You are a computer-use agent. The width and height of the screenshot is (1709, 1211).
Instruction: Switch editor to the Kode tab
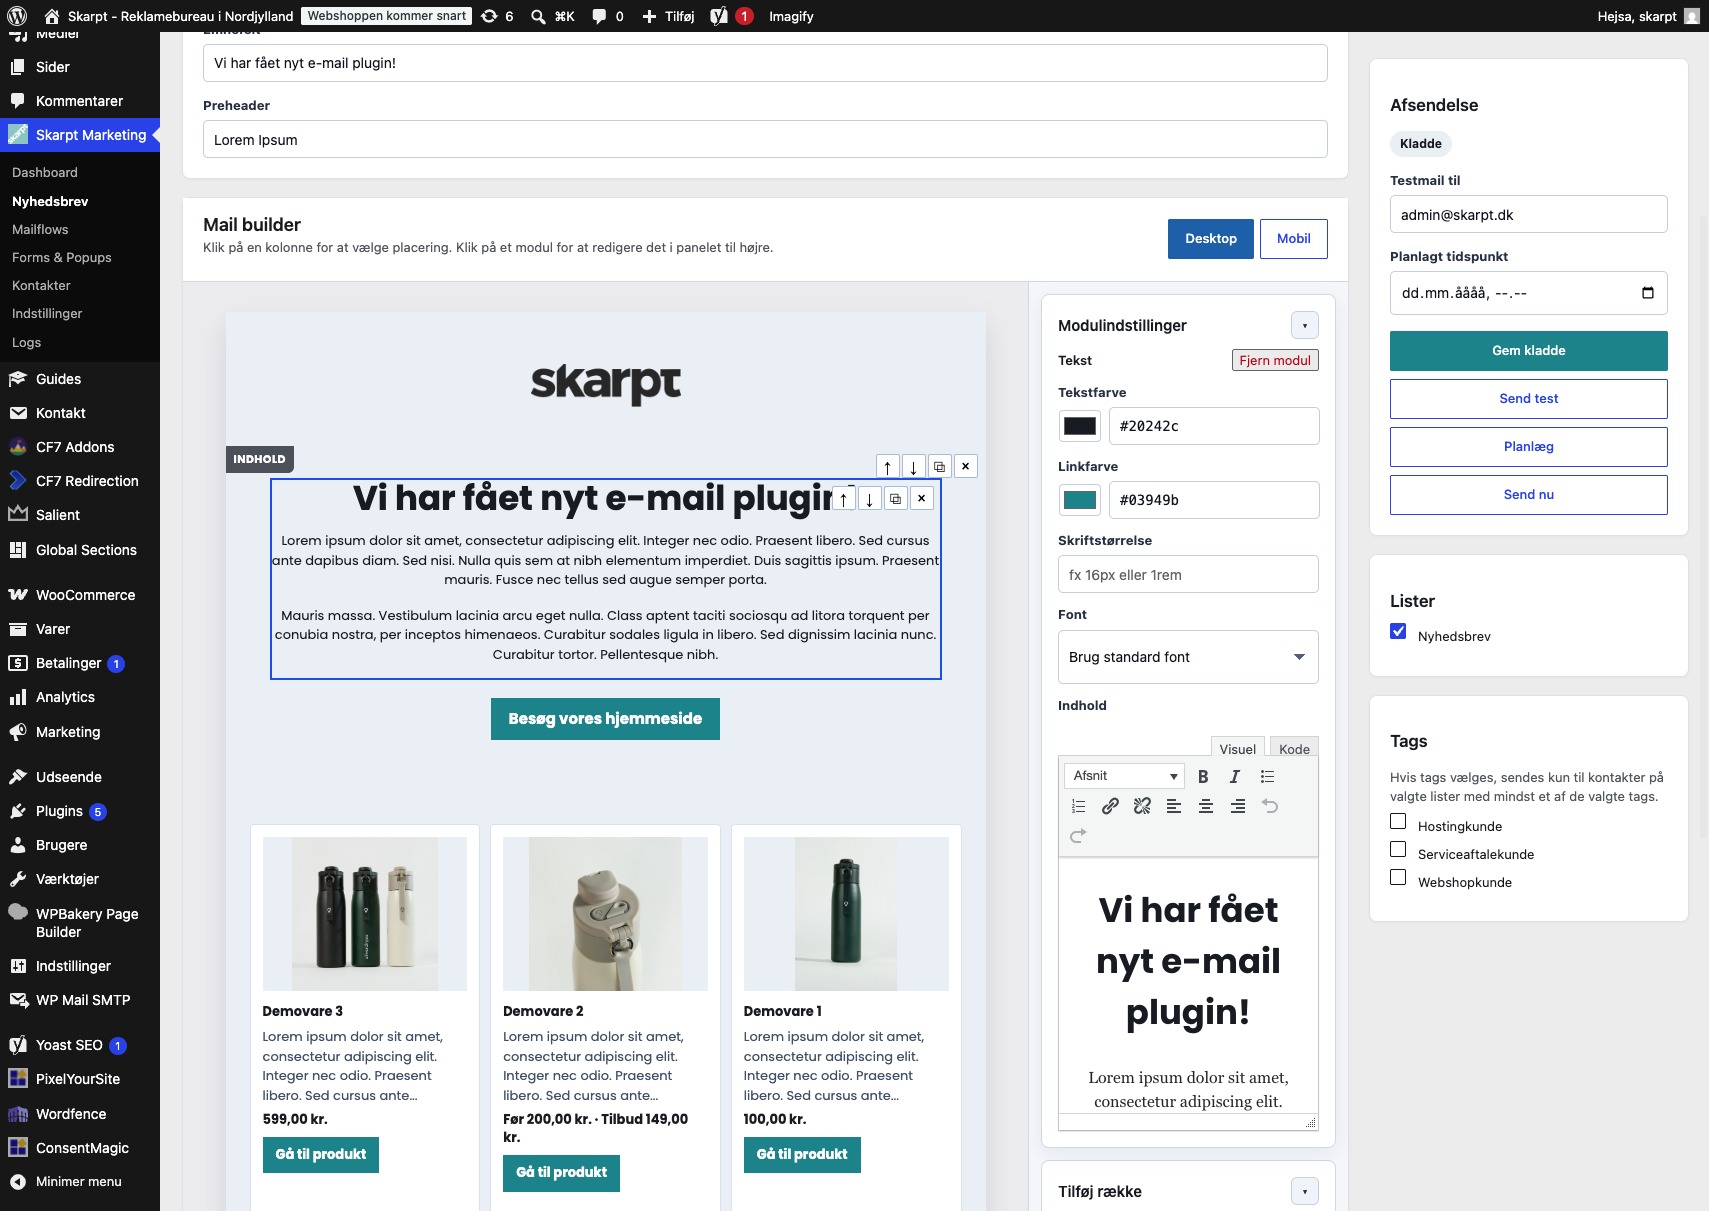1294,749
